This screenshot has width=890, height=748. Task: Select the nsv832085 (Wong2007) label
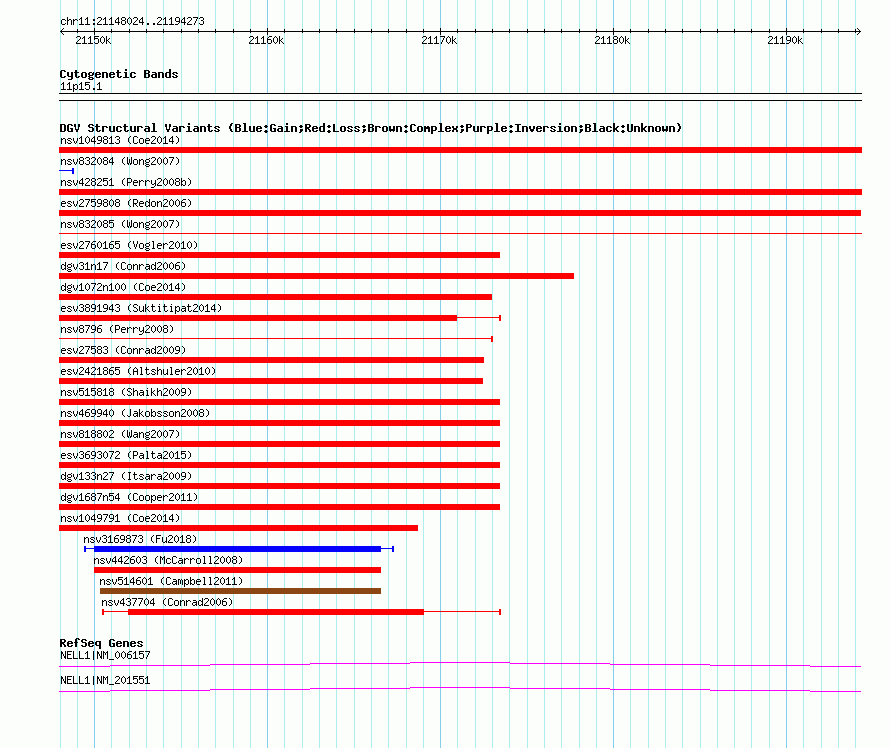(120, 224)
